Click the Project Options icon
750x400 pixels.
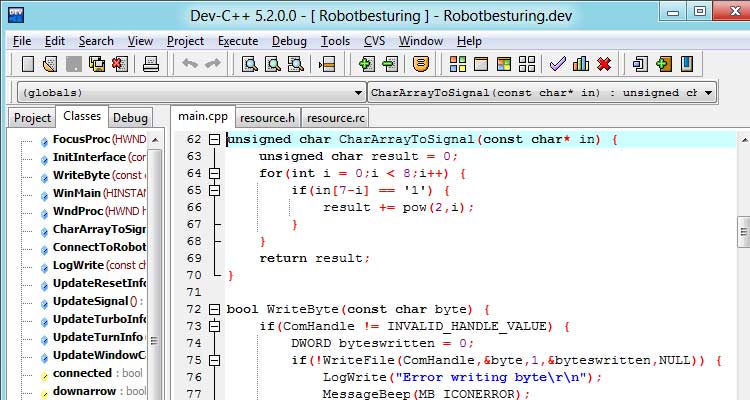tap(420, 64)
